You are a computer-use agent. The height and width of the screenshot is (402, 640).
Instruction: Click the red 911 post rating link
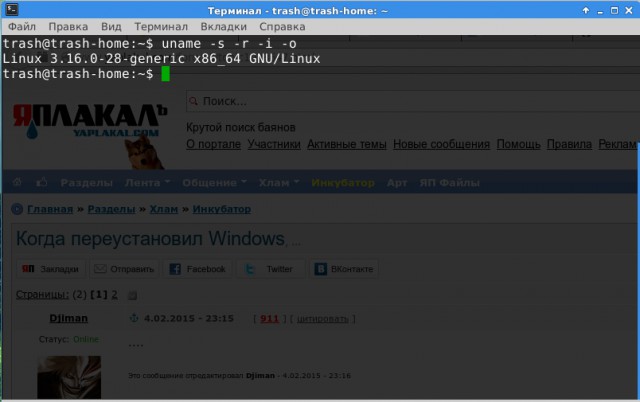(269, 318)
